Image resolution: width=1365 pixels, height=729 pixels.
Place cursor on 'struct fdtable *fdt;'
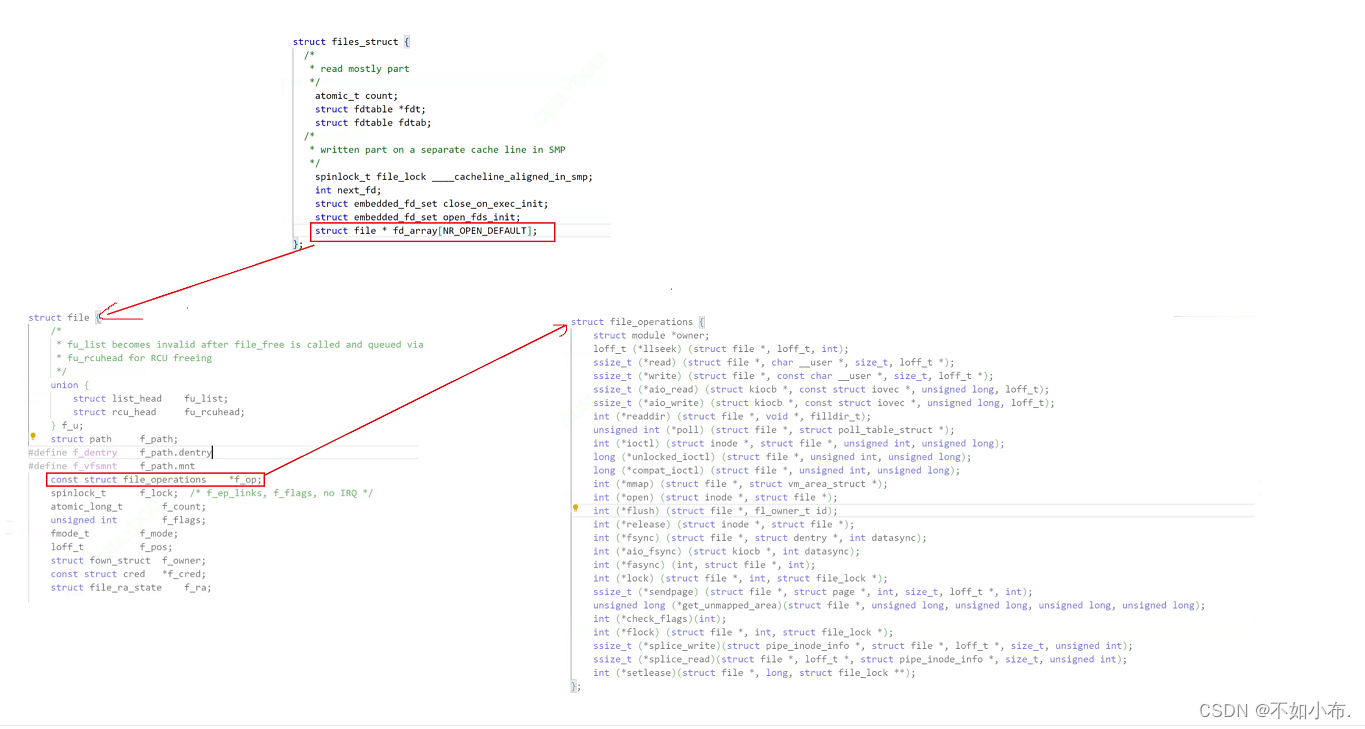[x=371, y=109]
